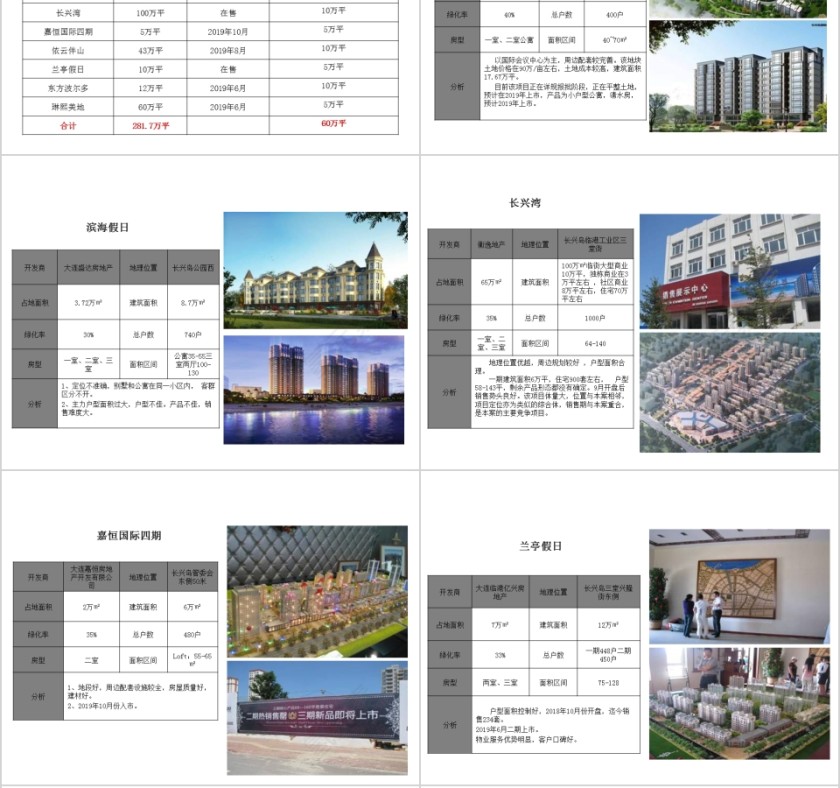Image resolution: width=840 pixels, height=788 pixels.
Task: Select the illuminated sand table model photo
Action: tap(316, 591)
